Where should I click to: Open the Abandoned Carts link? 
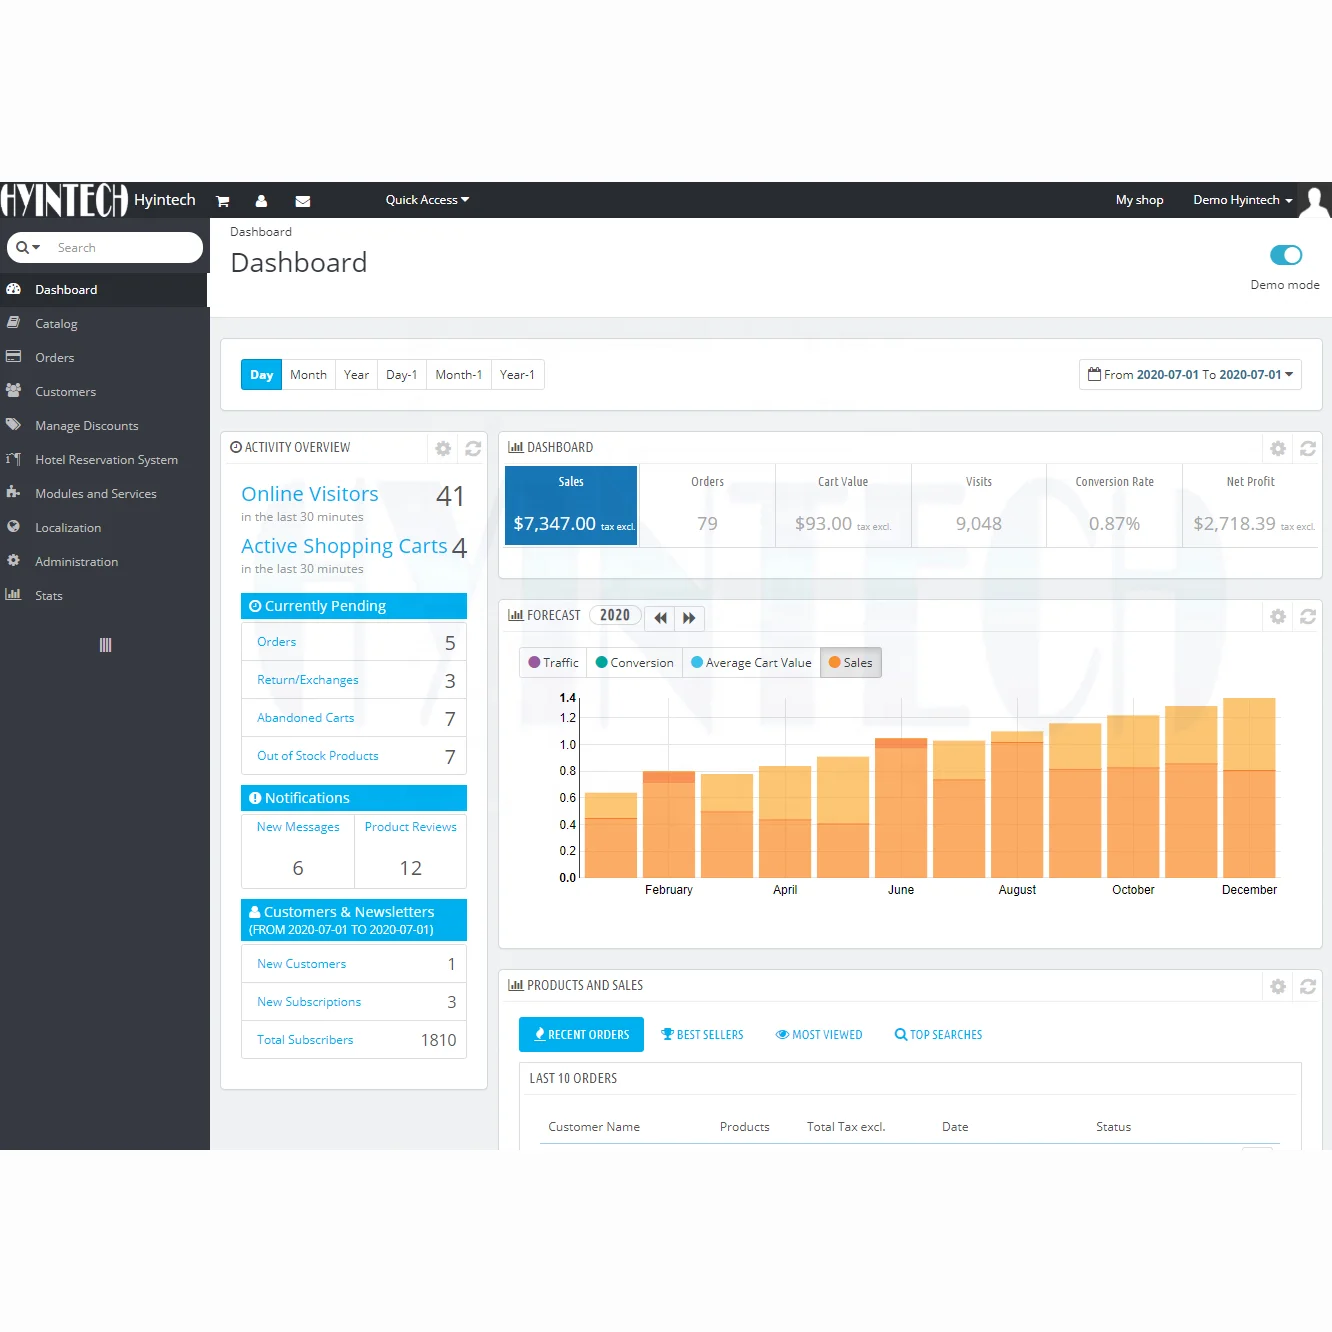click(305, 718)
